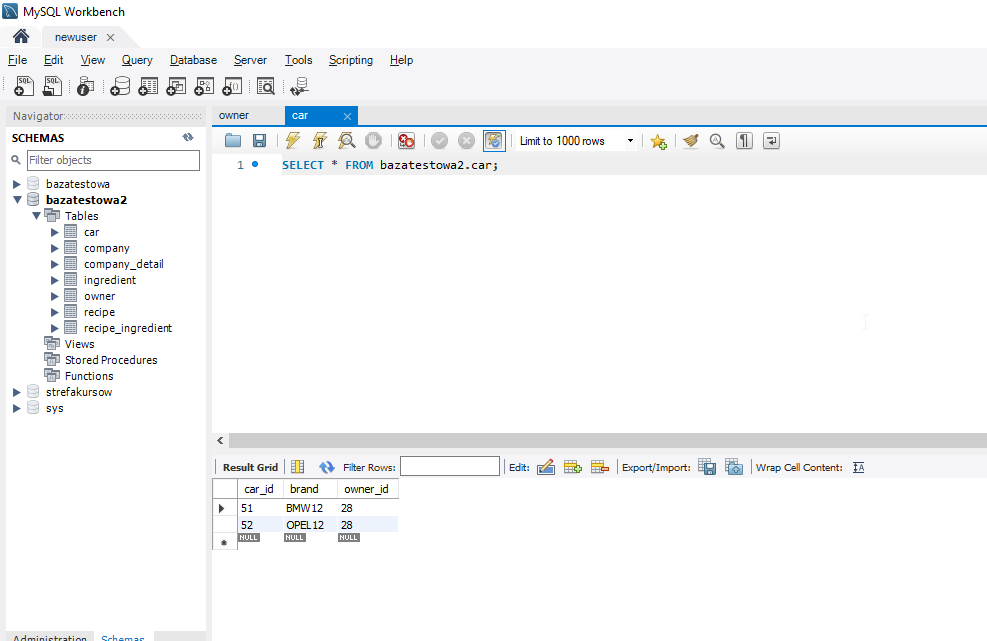Create a new view icon
The width and height of the screenshot is (987, 641).
point(176,86)
